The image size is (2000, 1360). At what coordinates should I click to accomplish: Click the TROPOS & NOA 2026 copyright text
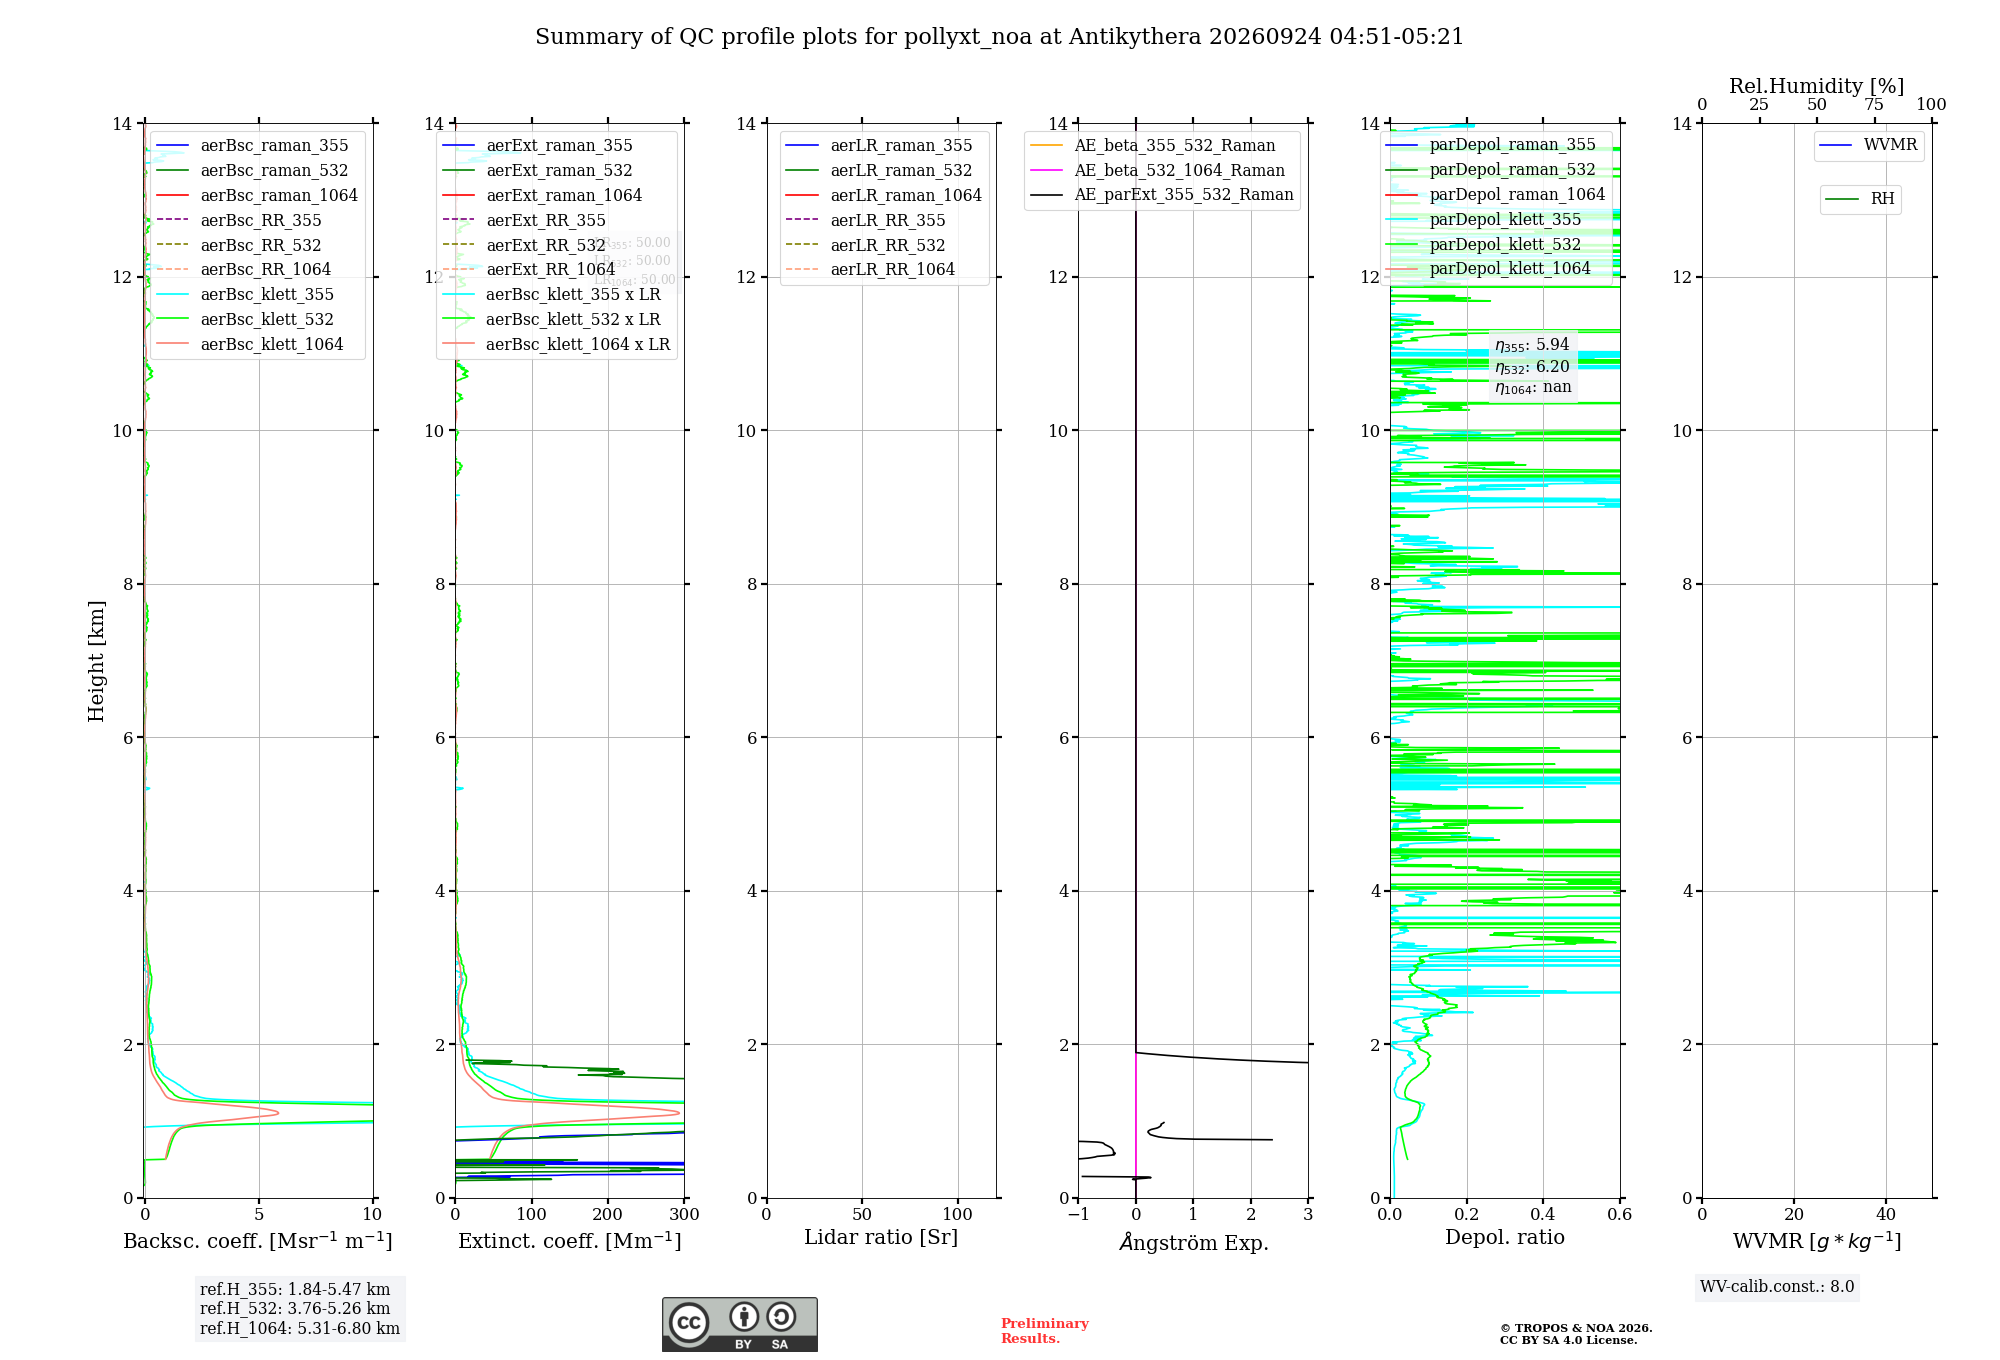tap(1576, 1328)
